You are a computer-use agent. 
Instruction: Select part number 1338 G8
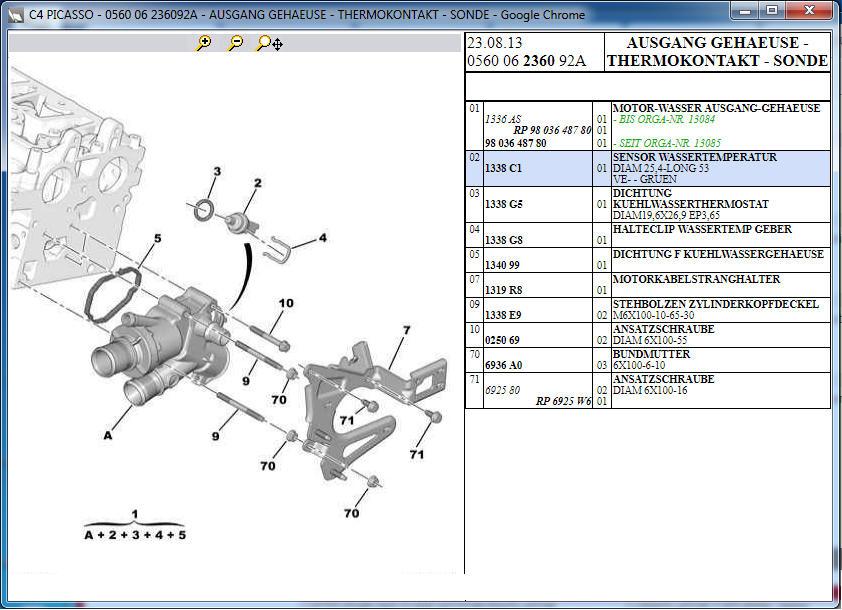pos(504,240)
